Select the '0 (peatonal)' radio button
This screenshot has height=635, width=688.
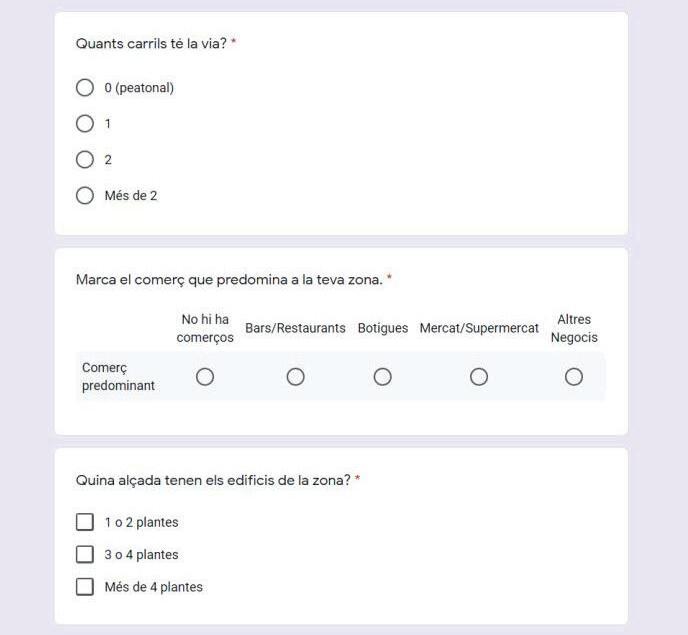tap(85, 88)
